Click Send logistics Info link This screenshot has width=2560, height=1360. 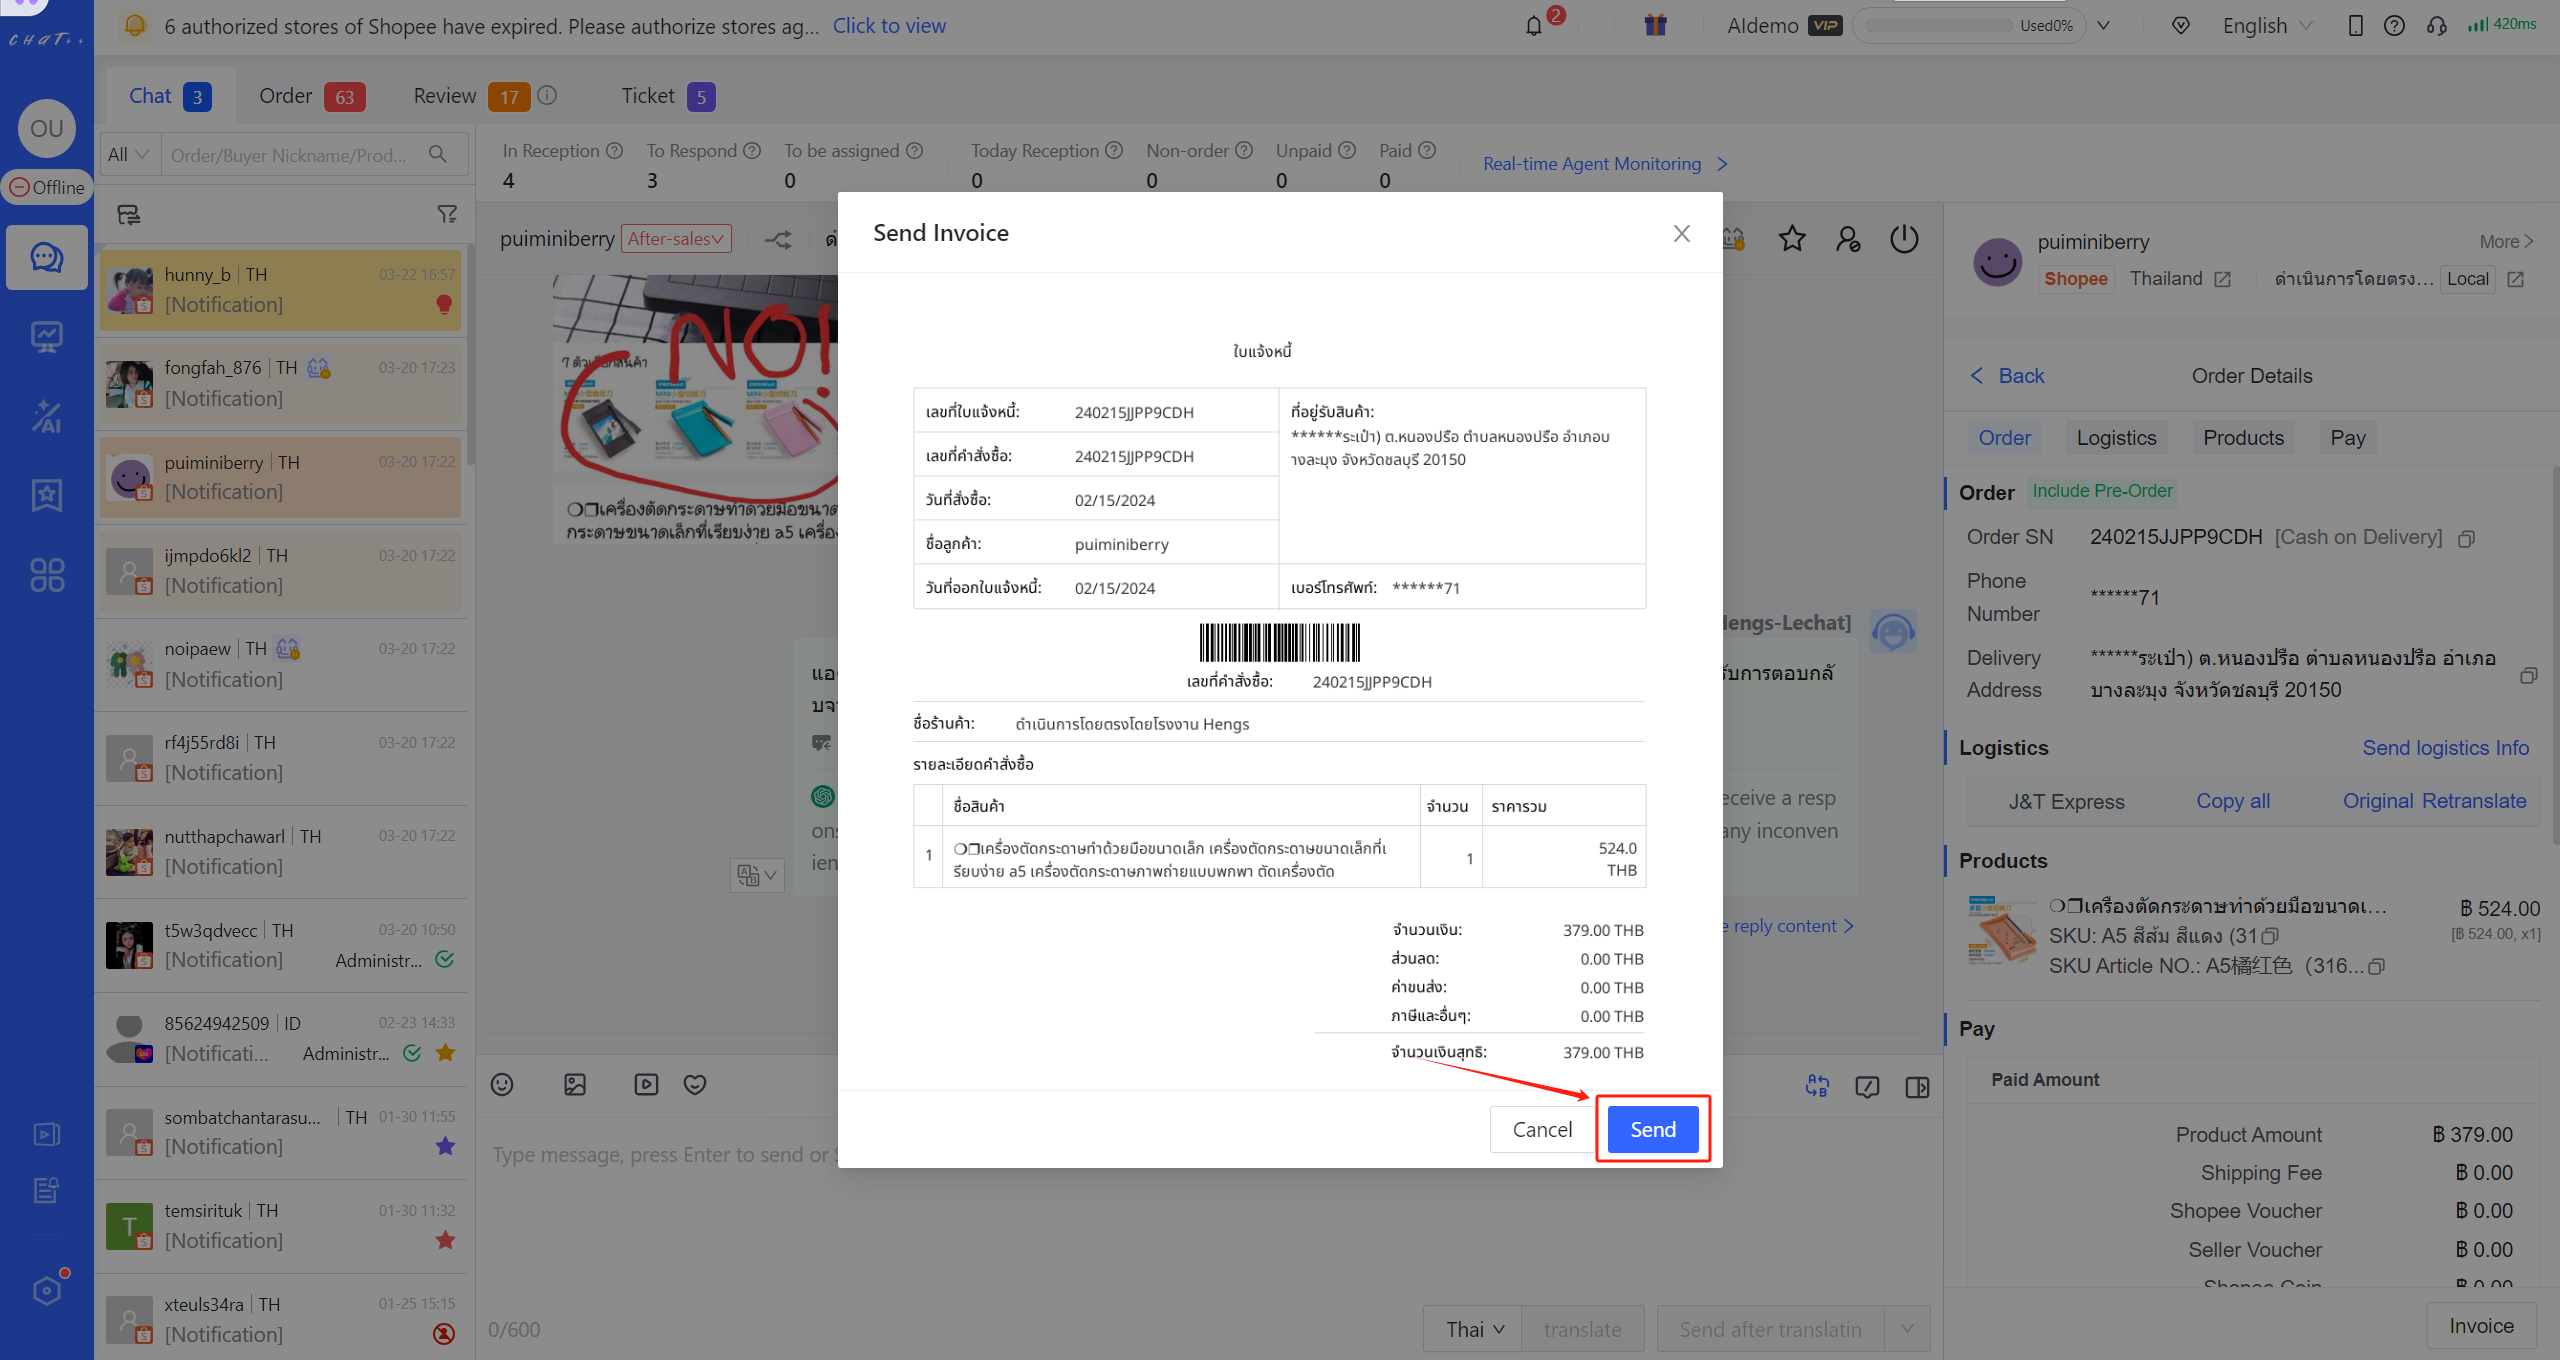2445,748
